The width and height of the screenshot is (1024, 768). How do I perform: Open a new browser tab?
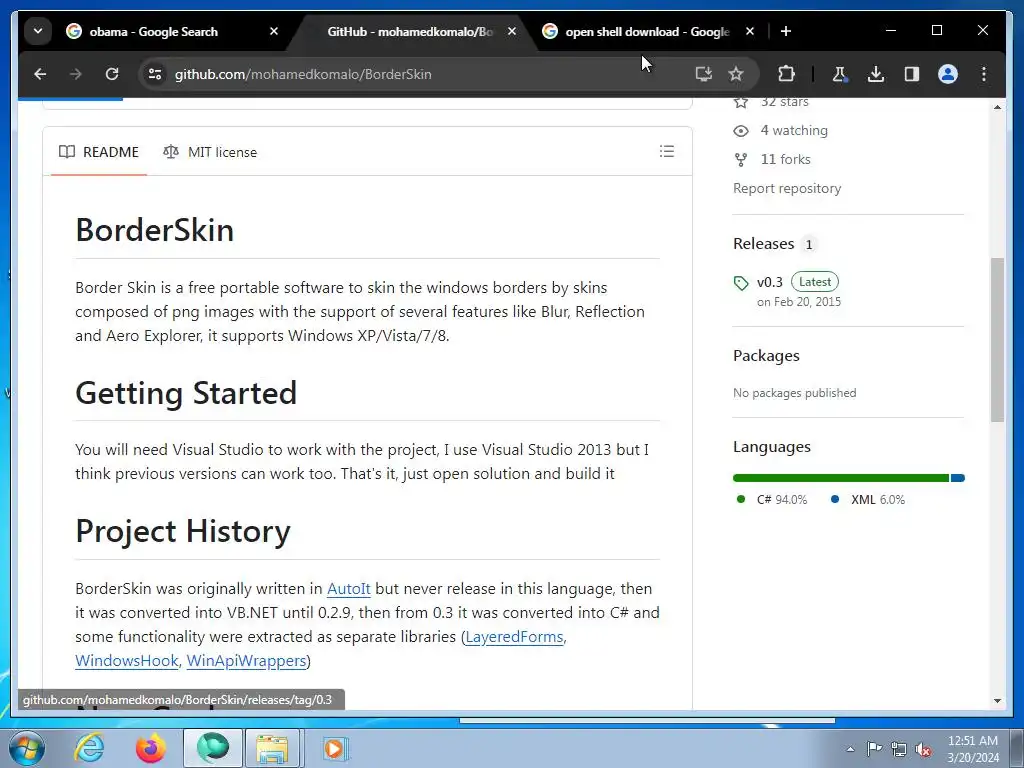point(786,31)
